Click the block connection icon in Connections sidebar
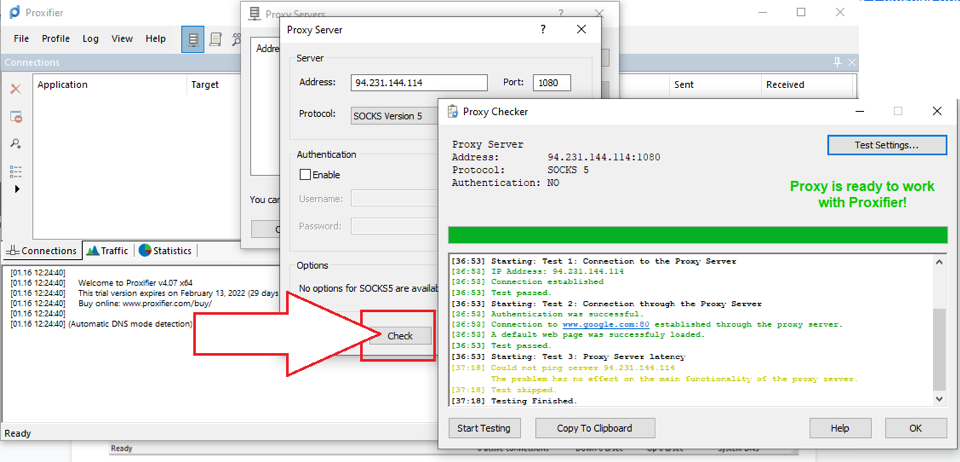The image size is (960, 462). pos(16,117)
